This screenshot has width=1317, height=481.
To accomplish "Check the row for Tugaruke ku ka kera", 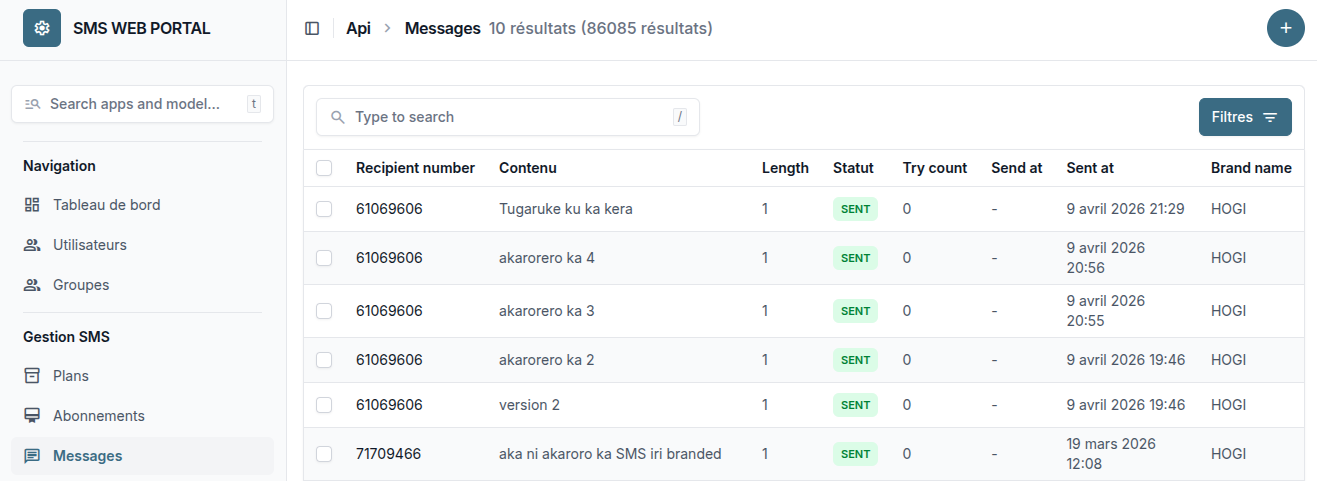I will [x=324, y=209].
